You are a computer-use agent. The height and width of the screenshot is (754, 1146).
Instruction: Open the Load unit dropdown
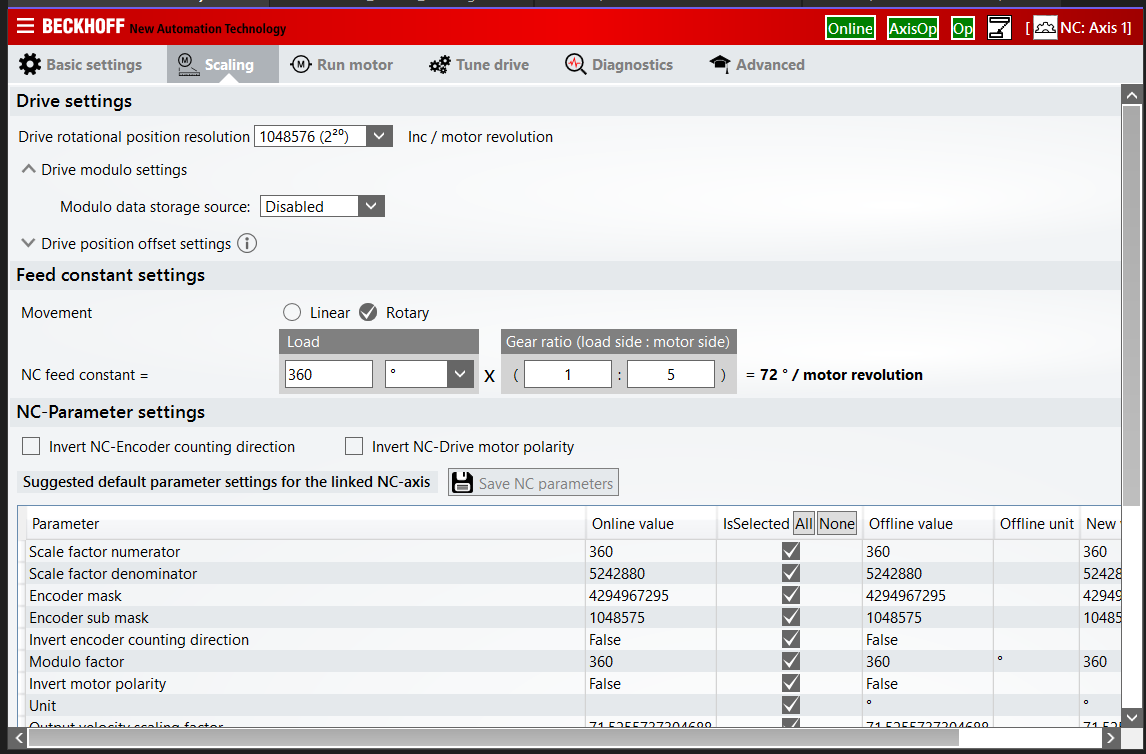point(460,374)
